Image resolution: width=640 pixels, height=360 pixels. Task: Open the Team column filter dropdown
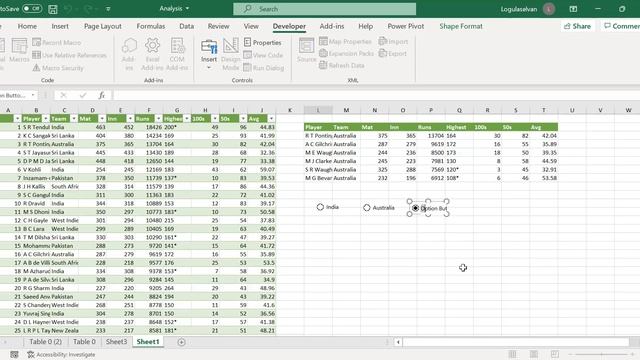[74, 118]
